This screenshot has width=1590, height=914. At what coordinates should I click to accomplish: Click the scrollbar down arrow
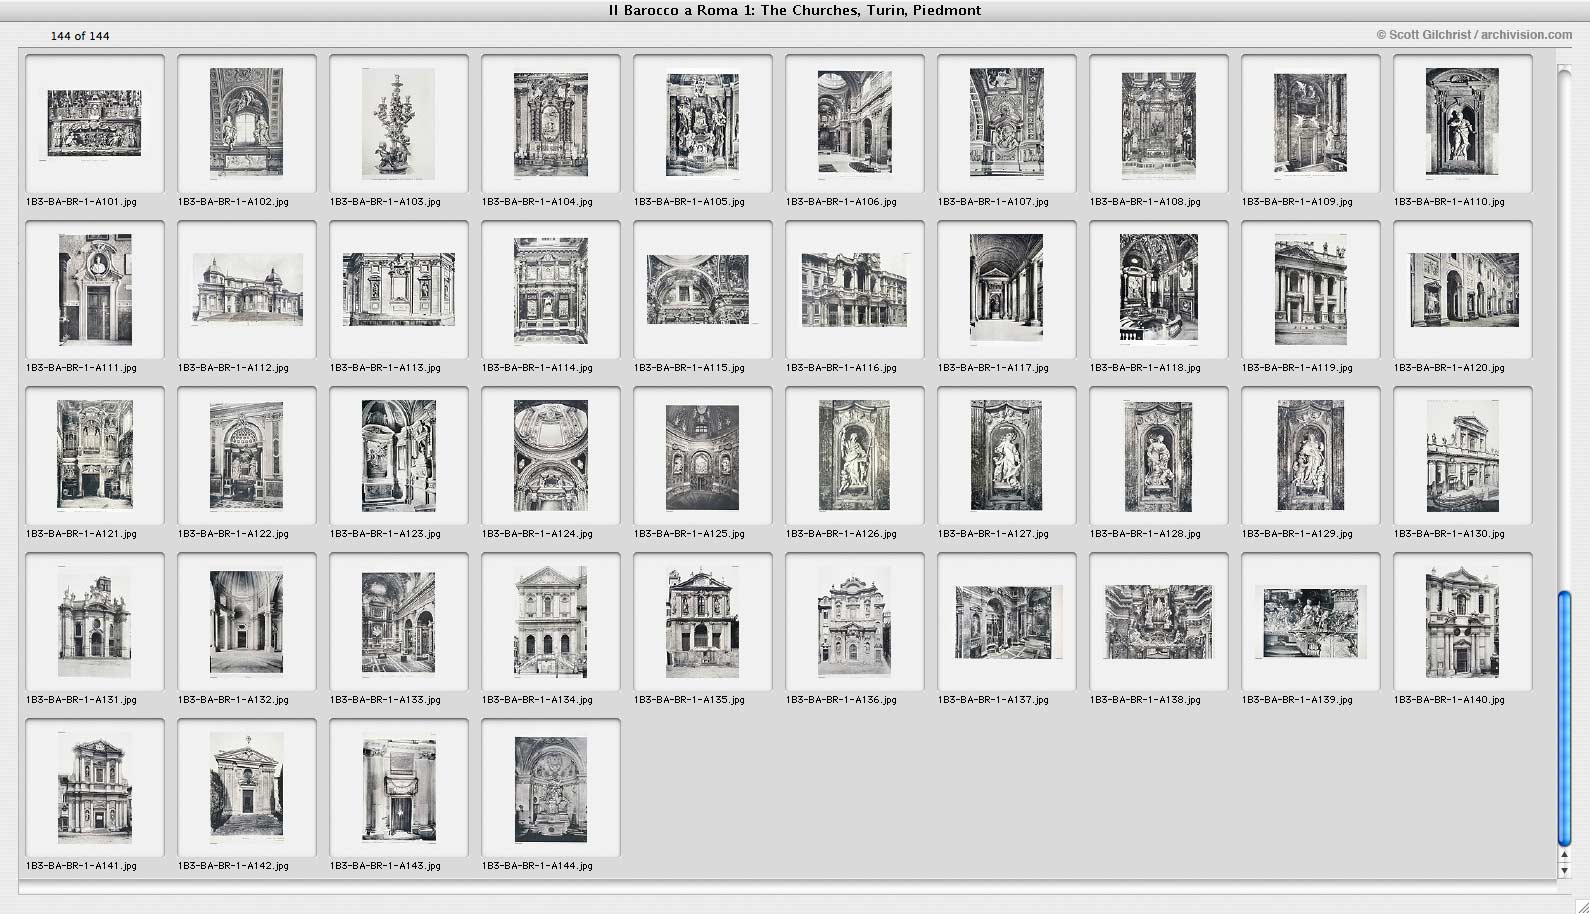(1565, 871)
